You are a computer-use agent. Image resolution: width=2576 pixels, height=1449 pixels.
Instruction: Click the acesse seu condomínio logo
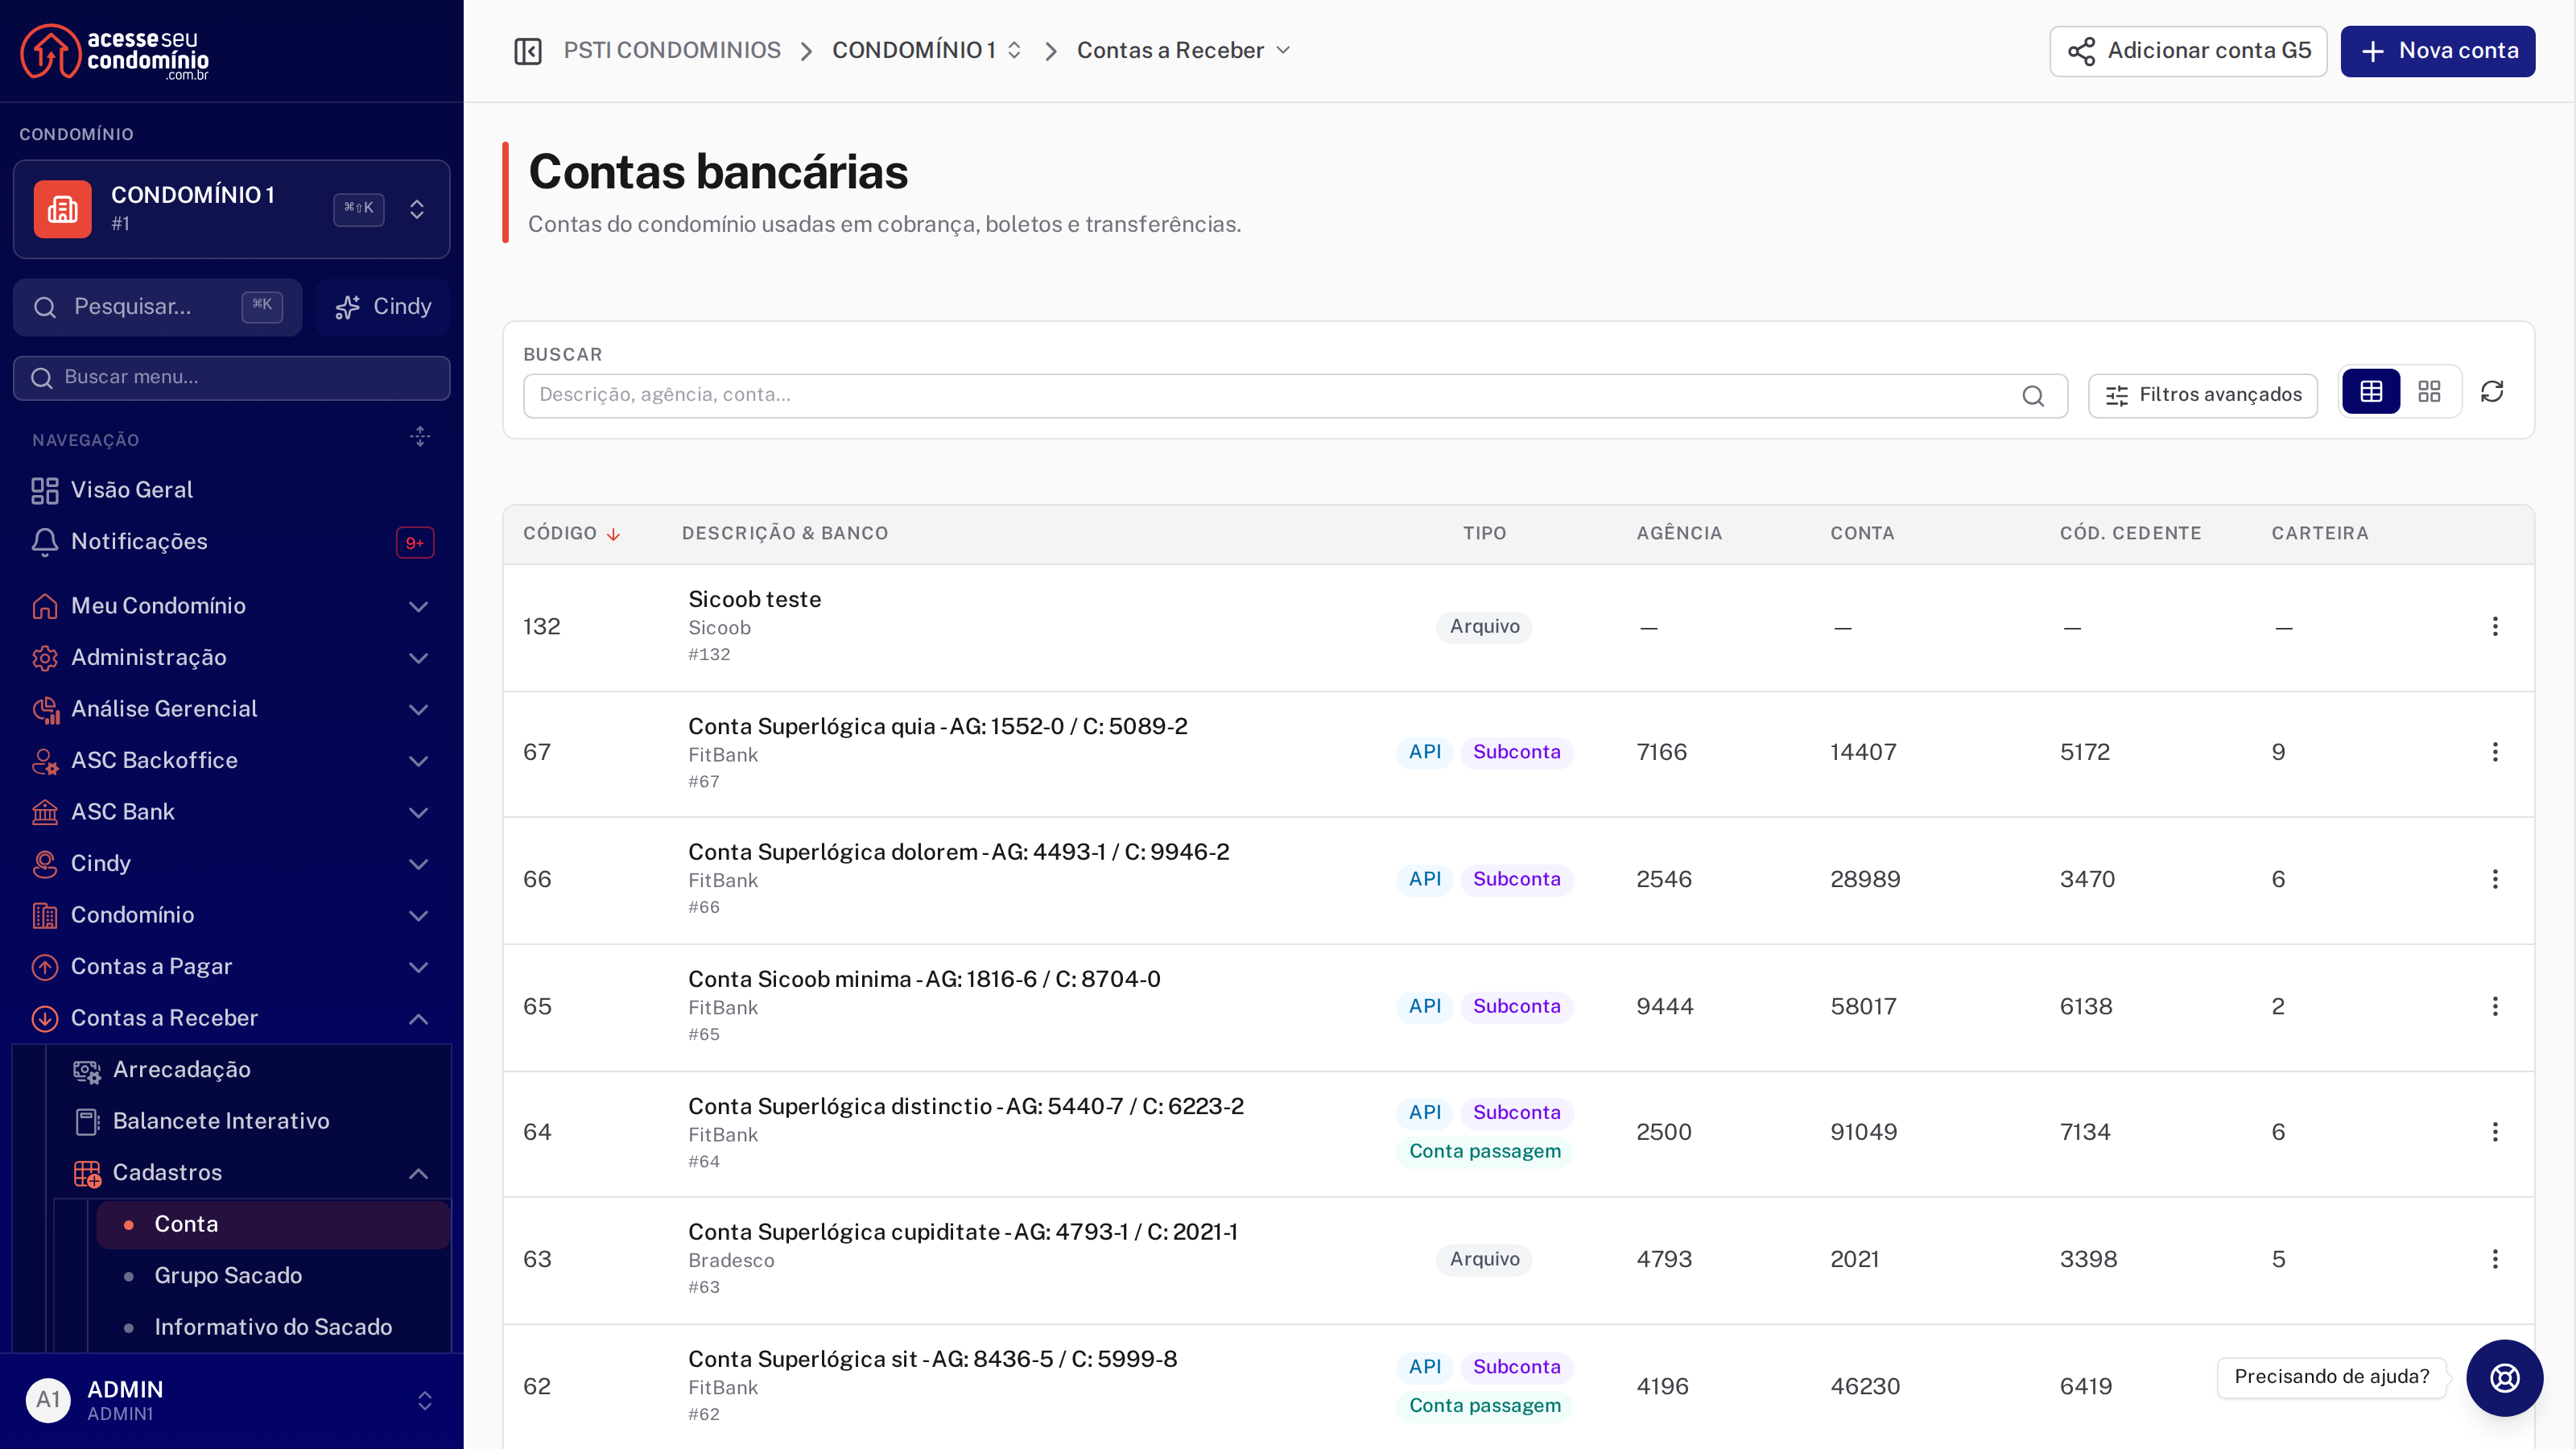(115, 51)
